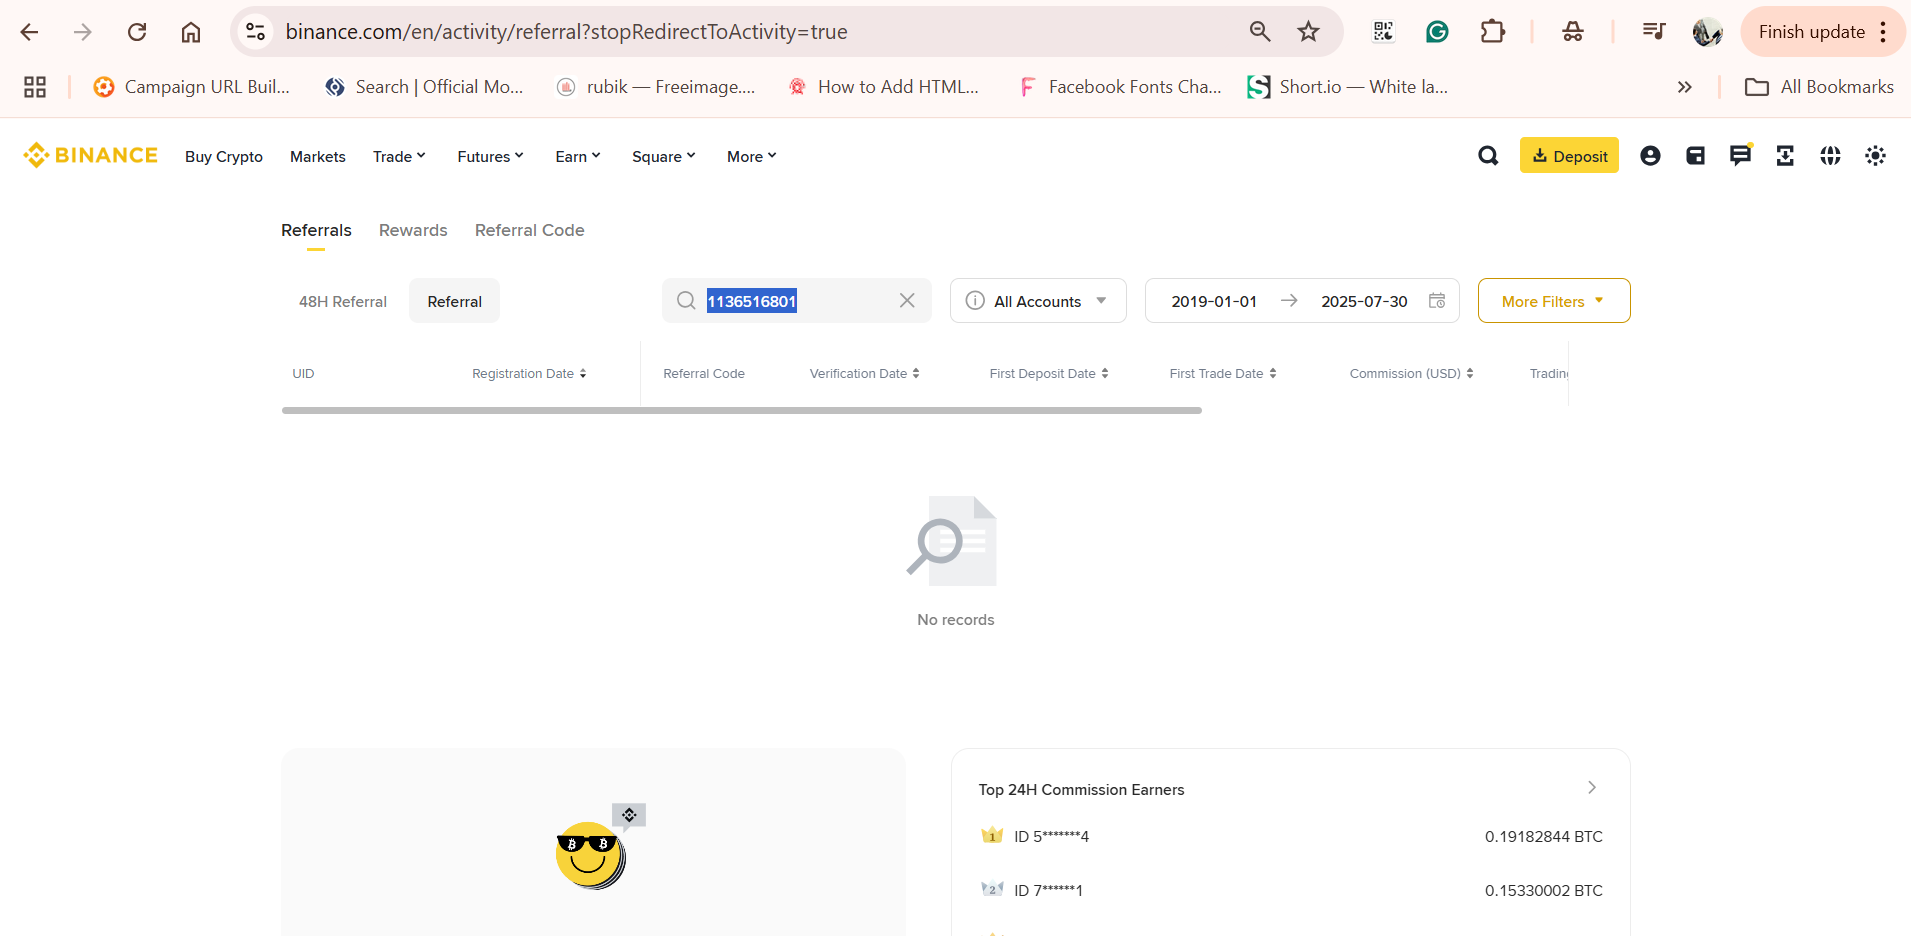
Task: Go back with the browser back arrow
Action: (x=29, y=32)
